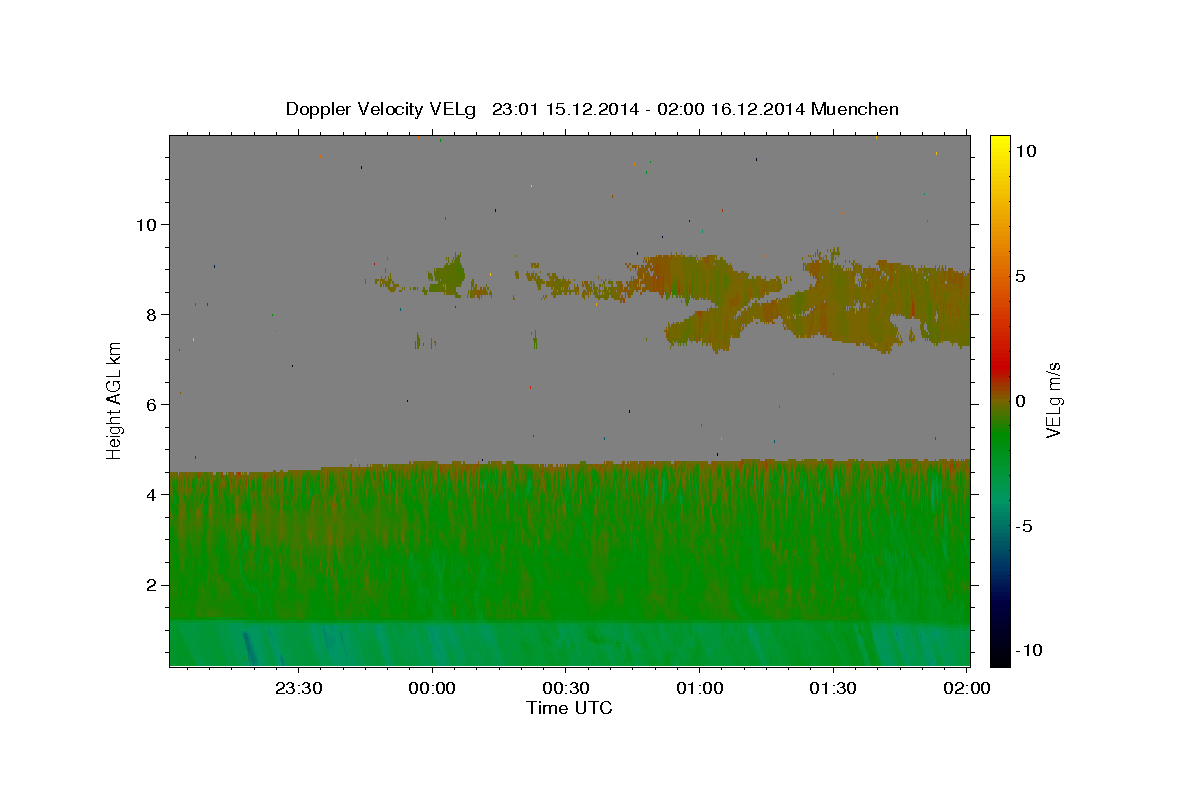Click the '02:00' time axis label

click(966, 688)
